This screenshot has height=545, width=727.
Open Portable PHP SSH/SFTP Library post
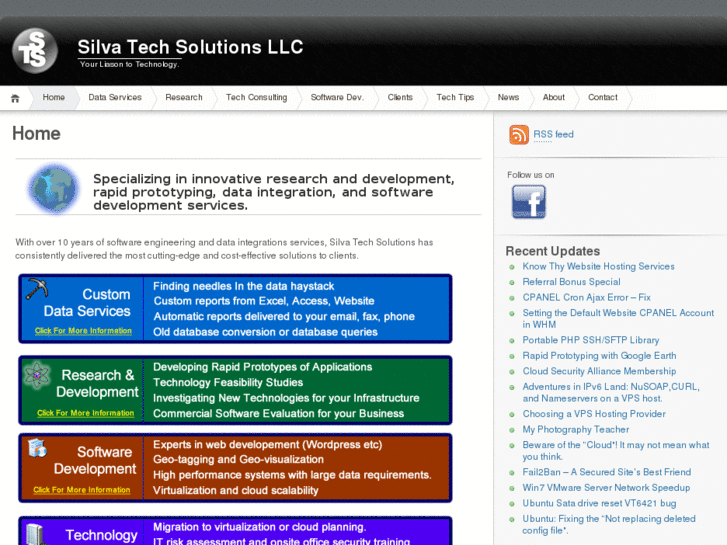[x=591, y=340]
